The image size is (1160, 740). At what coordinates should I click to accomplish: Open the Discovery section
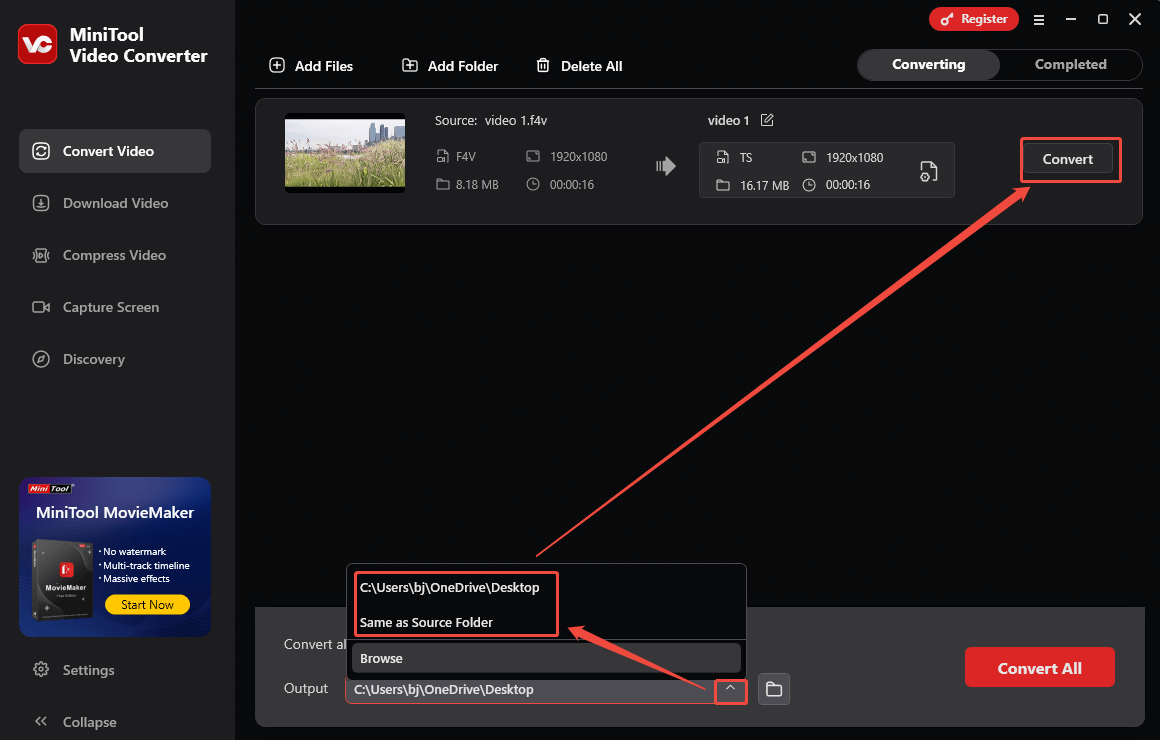115,359
